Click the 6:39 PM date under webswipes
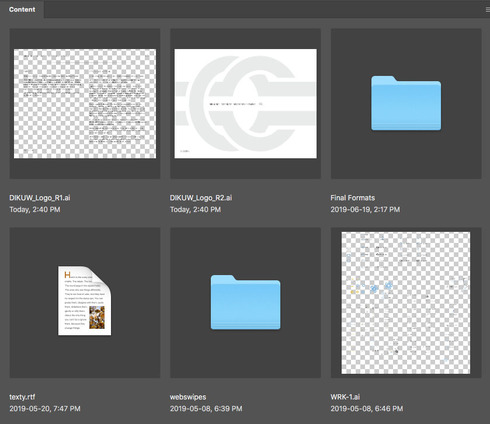The width and height of the screenshot is (490, 424). tap(206, 409)
